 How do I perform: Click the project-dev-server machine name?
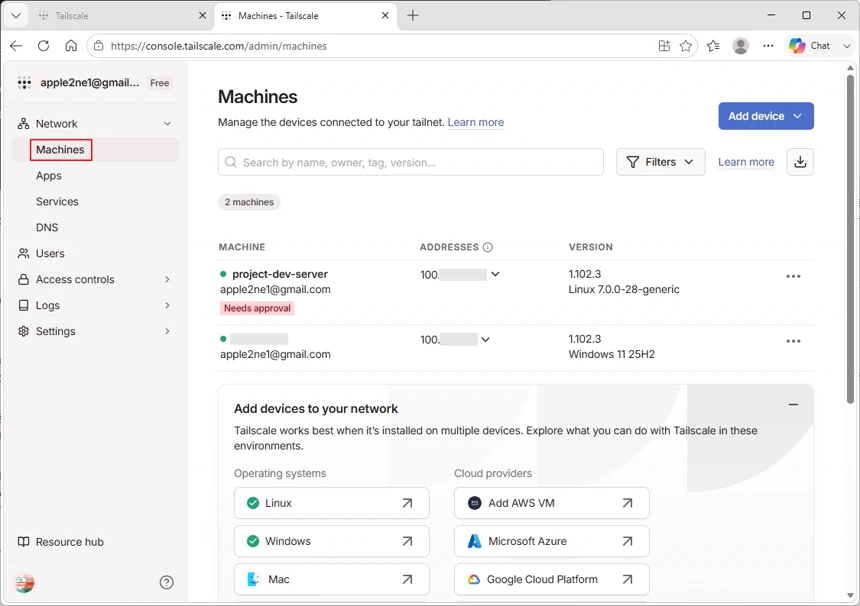tap(280, 274)
